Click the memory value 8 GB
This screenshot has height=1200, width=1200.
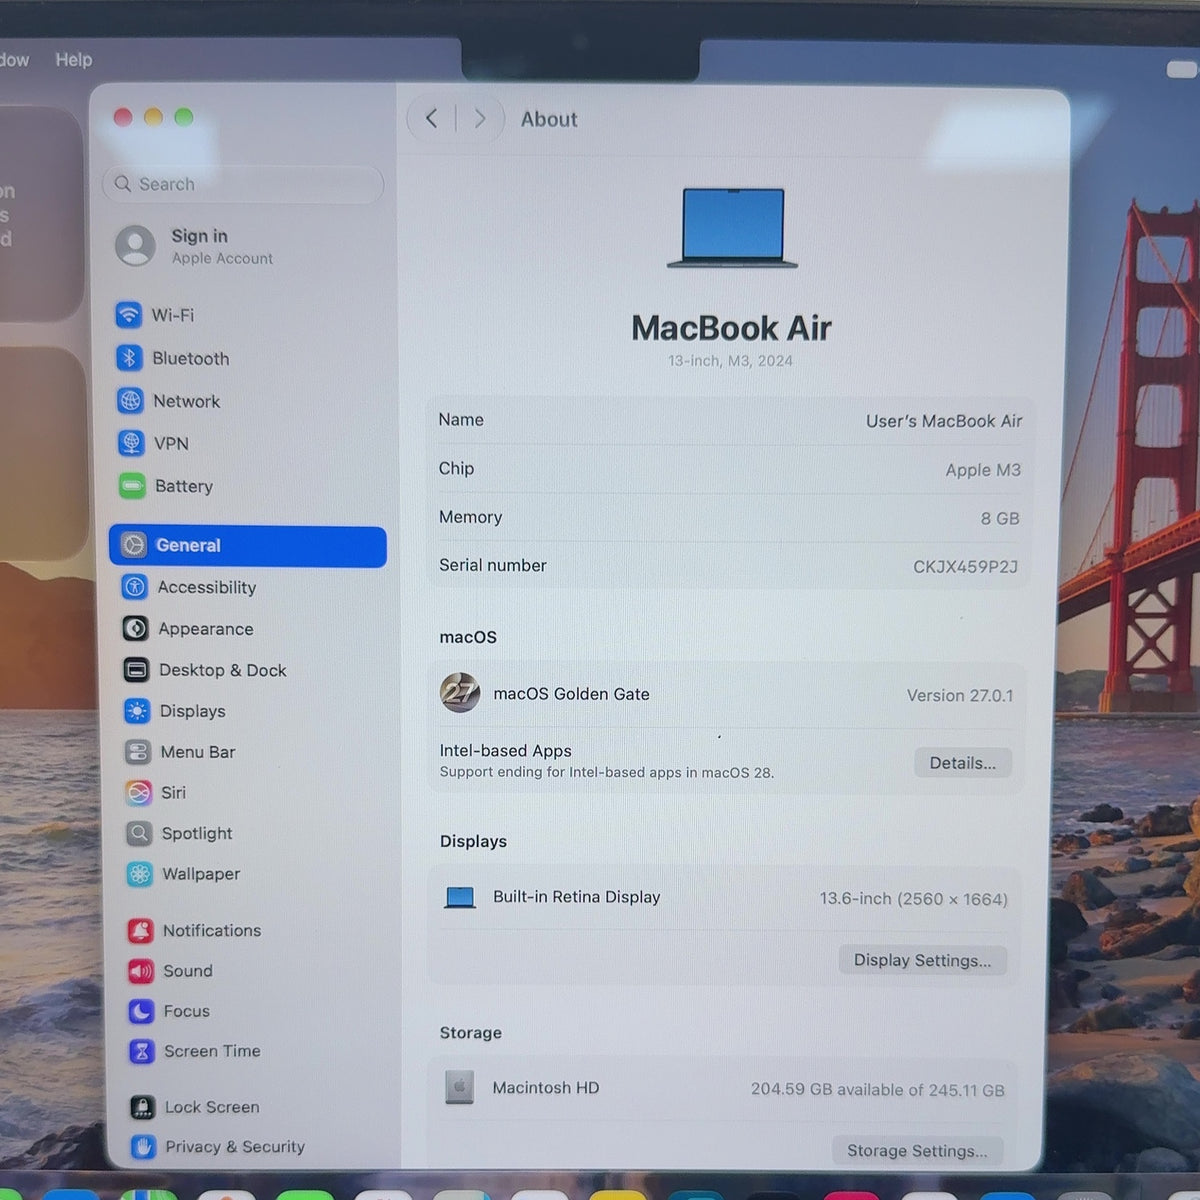pyautogui.click(x=1000, y=518)
